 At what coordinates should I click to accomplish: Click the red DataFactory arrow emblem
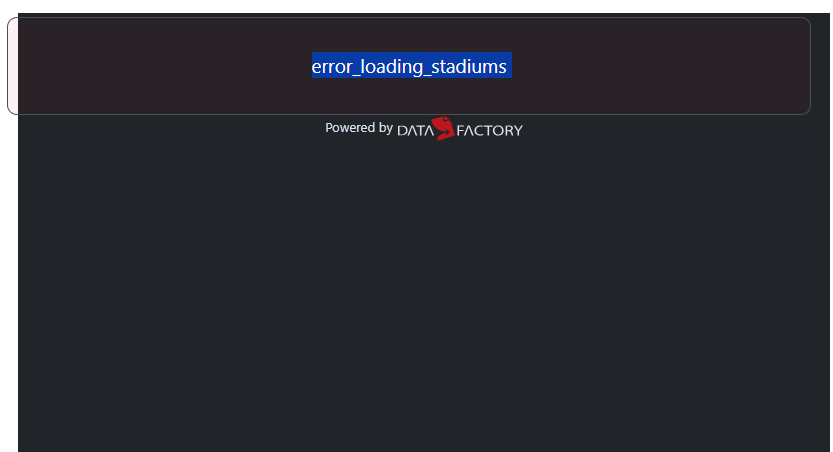(x=443, y=128)
